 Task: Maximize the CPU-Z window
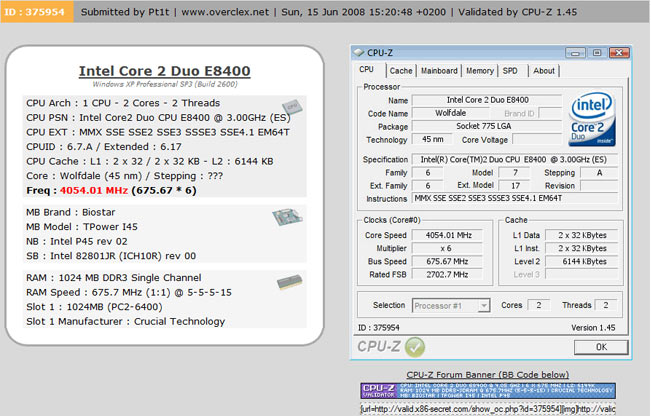597,53
